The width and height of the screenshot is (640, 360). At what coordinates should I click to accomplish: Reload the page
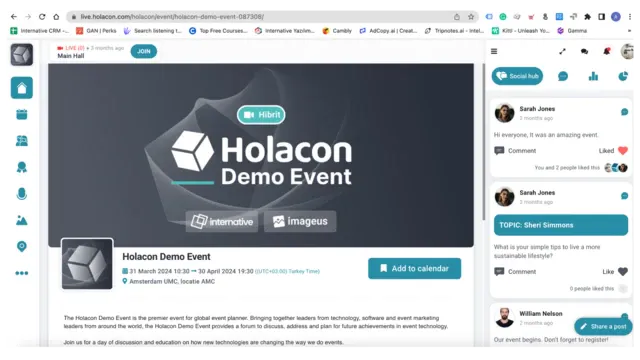tap(42, 17)
